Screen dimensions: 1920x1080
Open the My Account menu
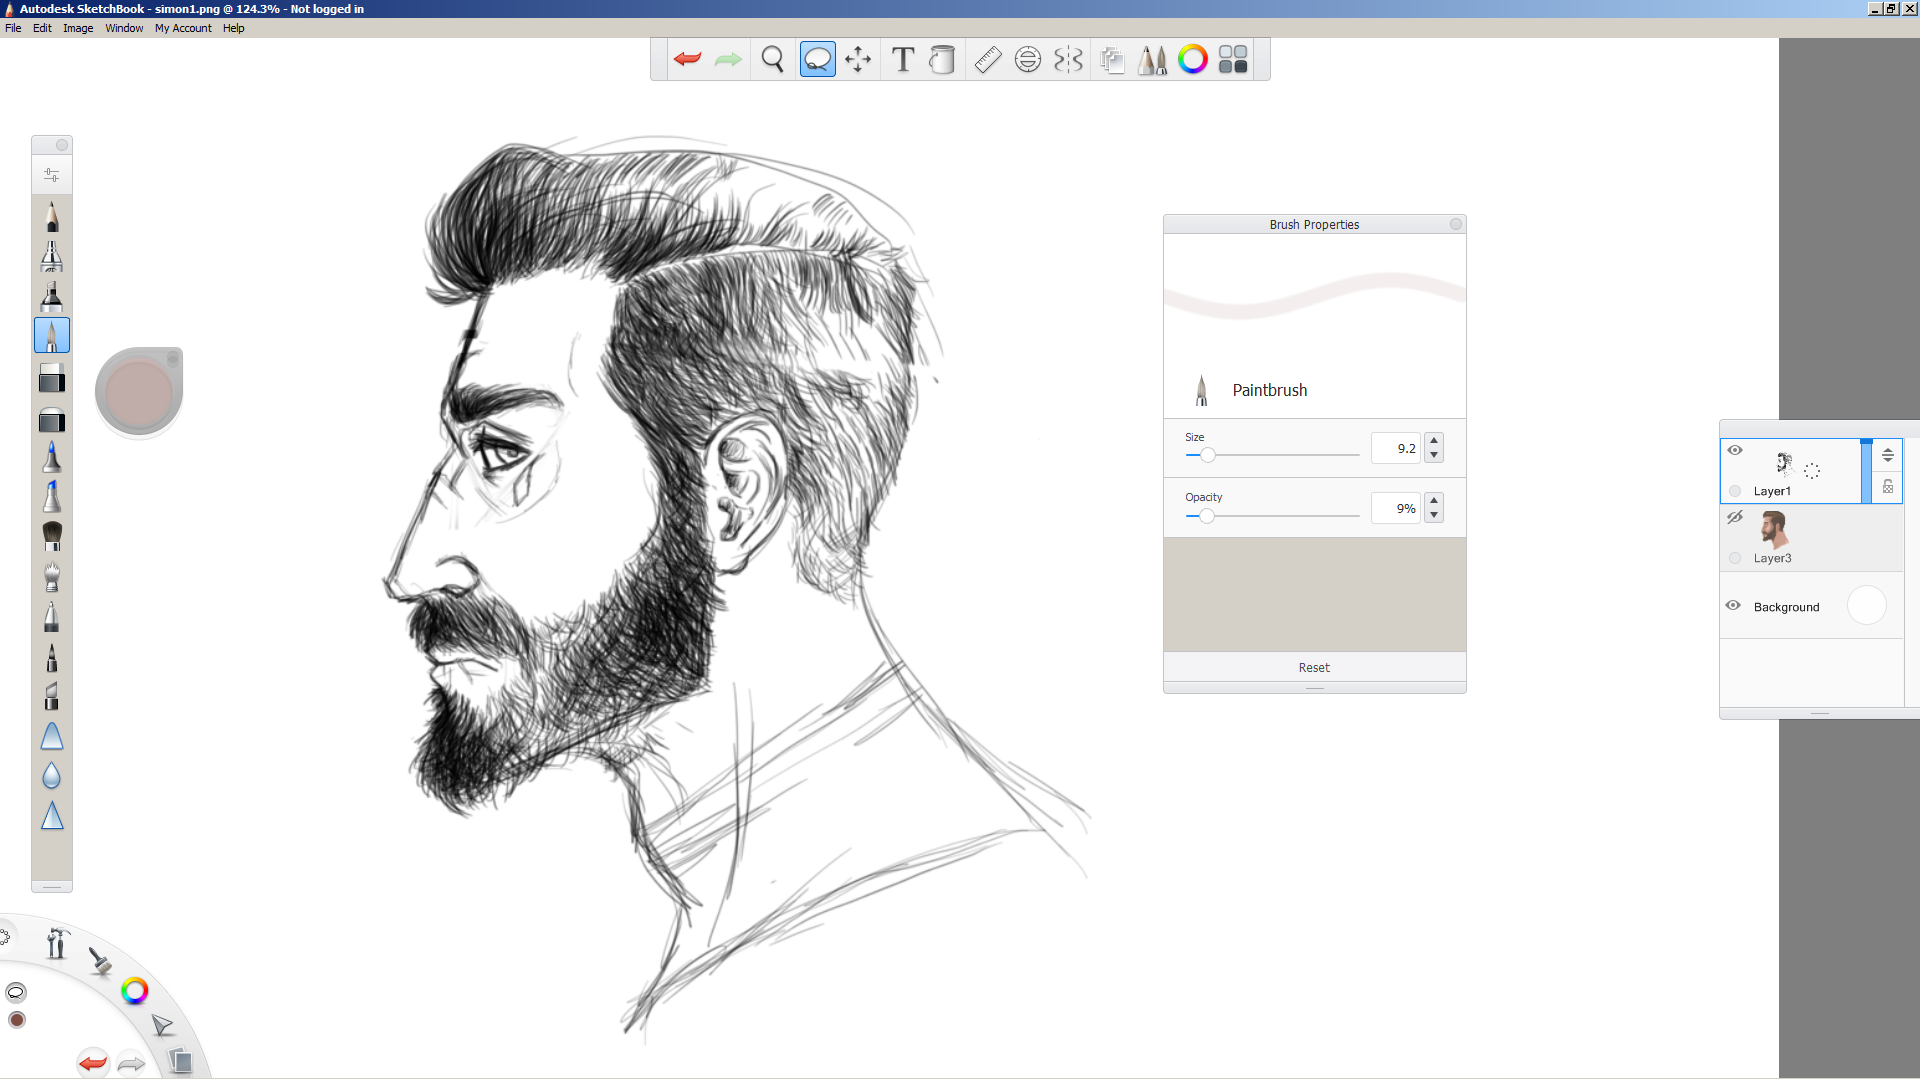(183, 28)
